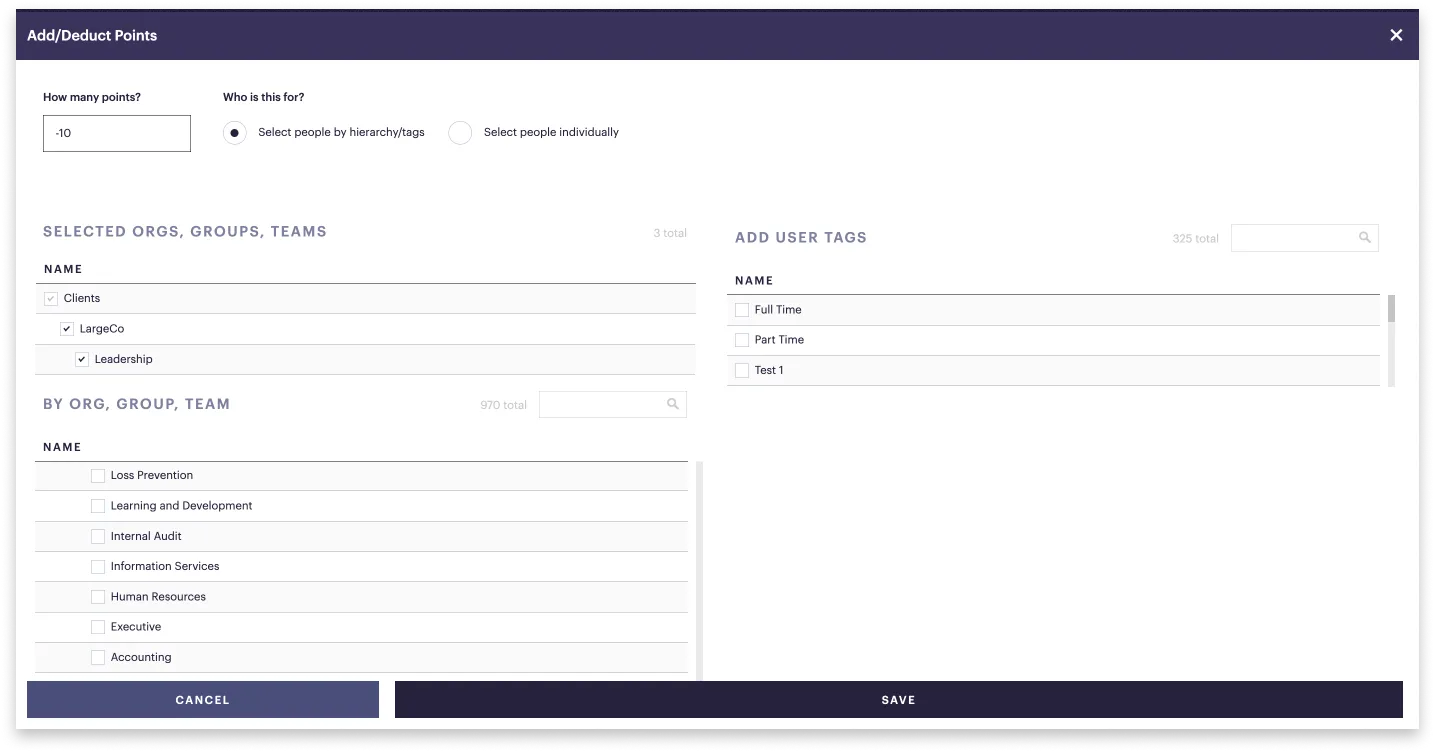Click the user tags search field

[1305, 238]
